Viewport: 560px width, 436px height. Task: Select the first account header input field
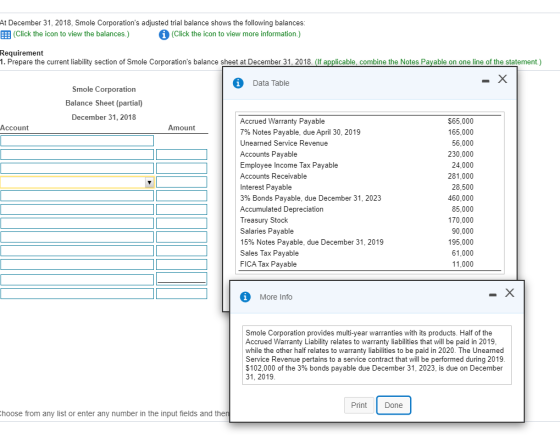[77, 141]
